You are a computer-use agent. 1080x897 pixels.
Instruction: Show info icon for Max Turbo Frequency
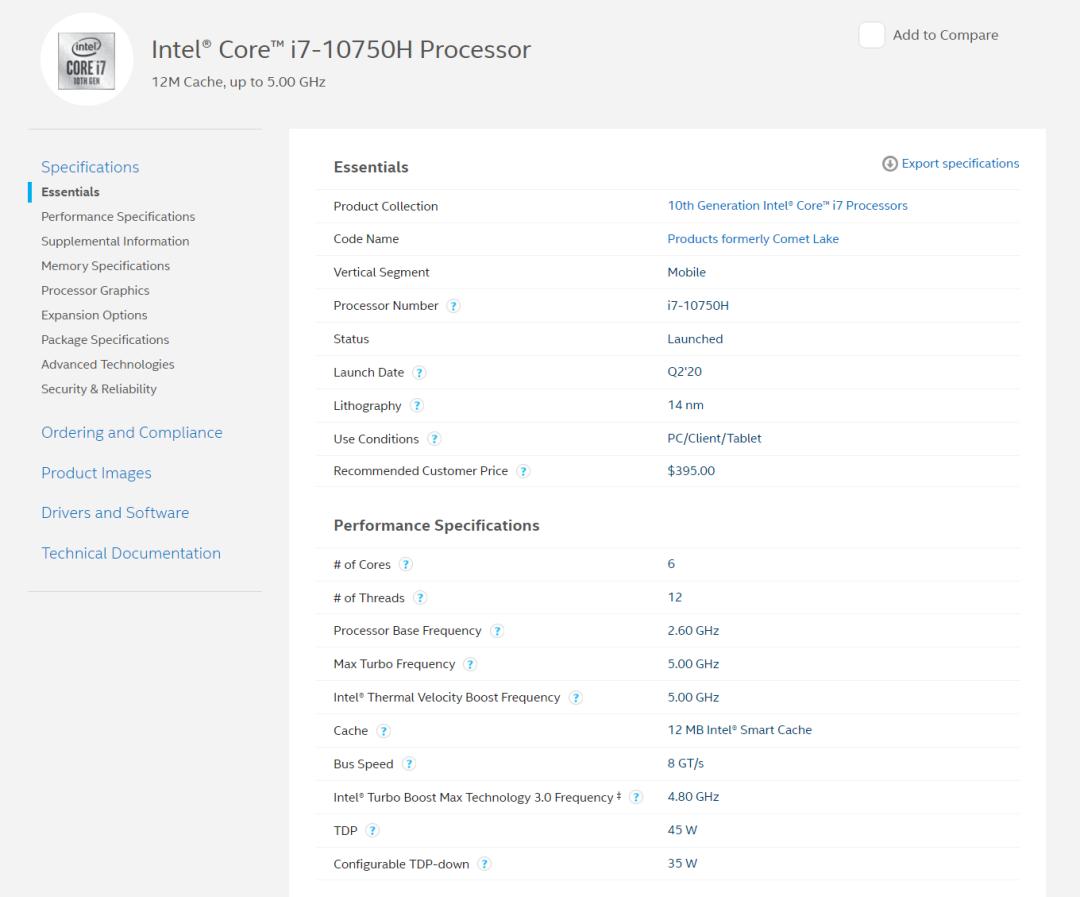pos(470,665)
